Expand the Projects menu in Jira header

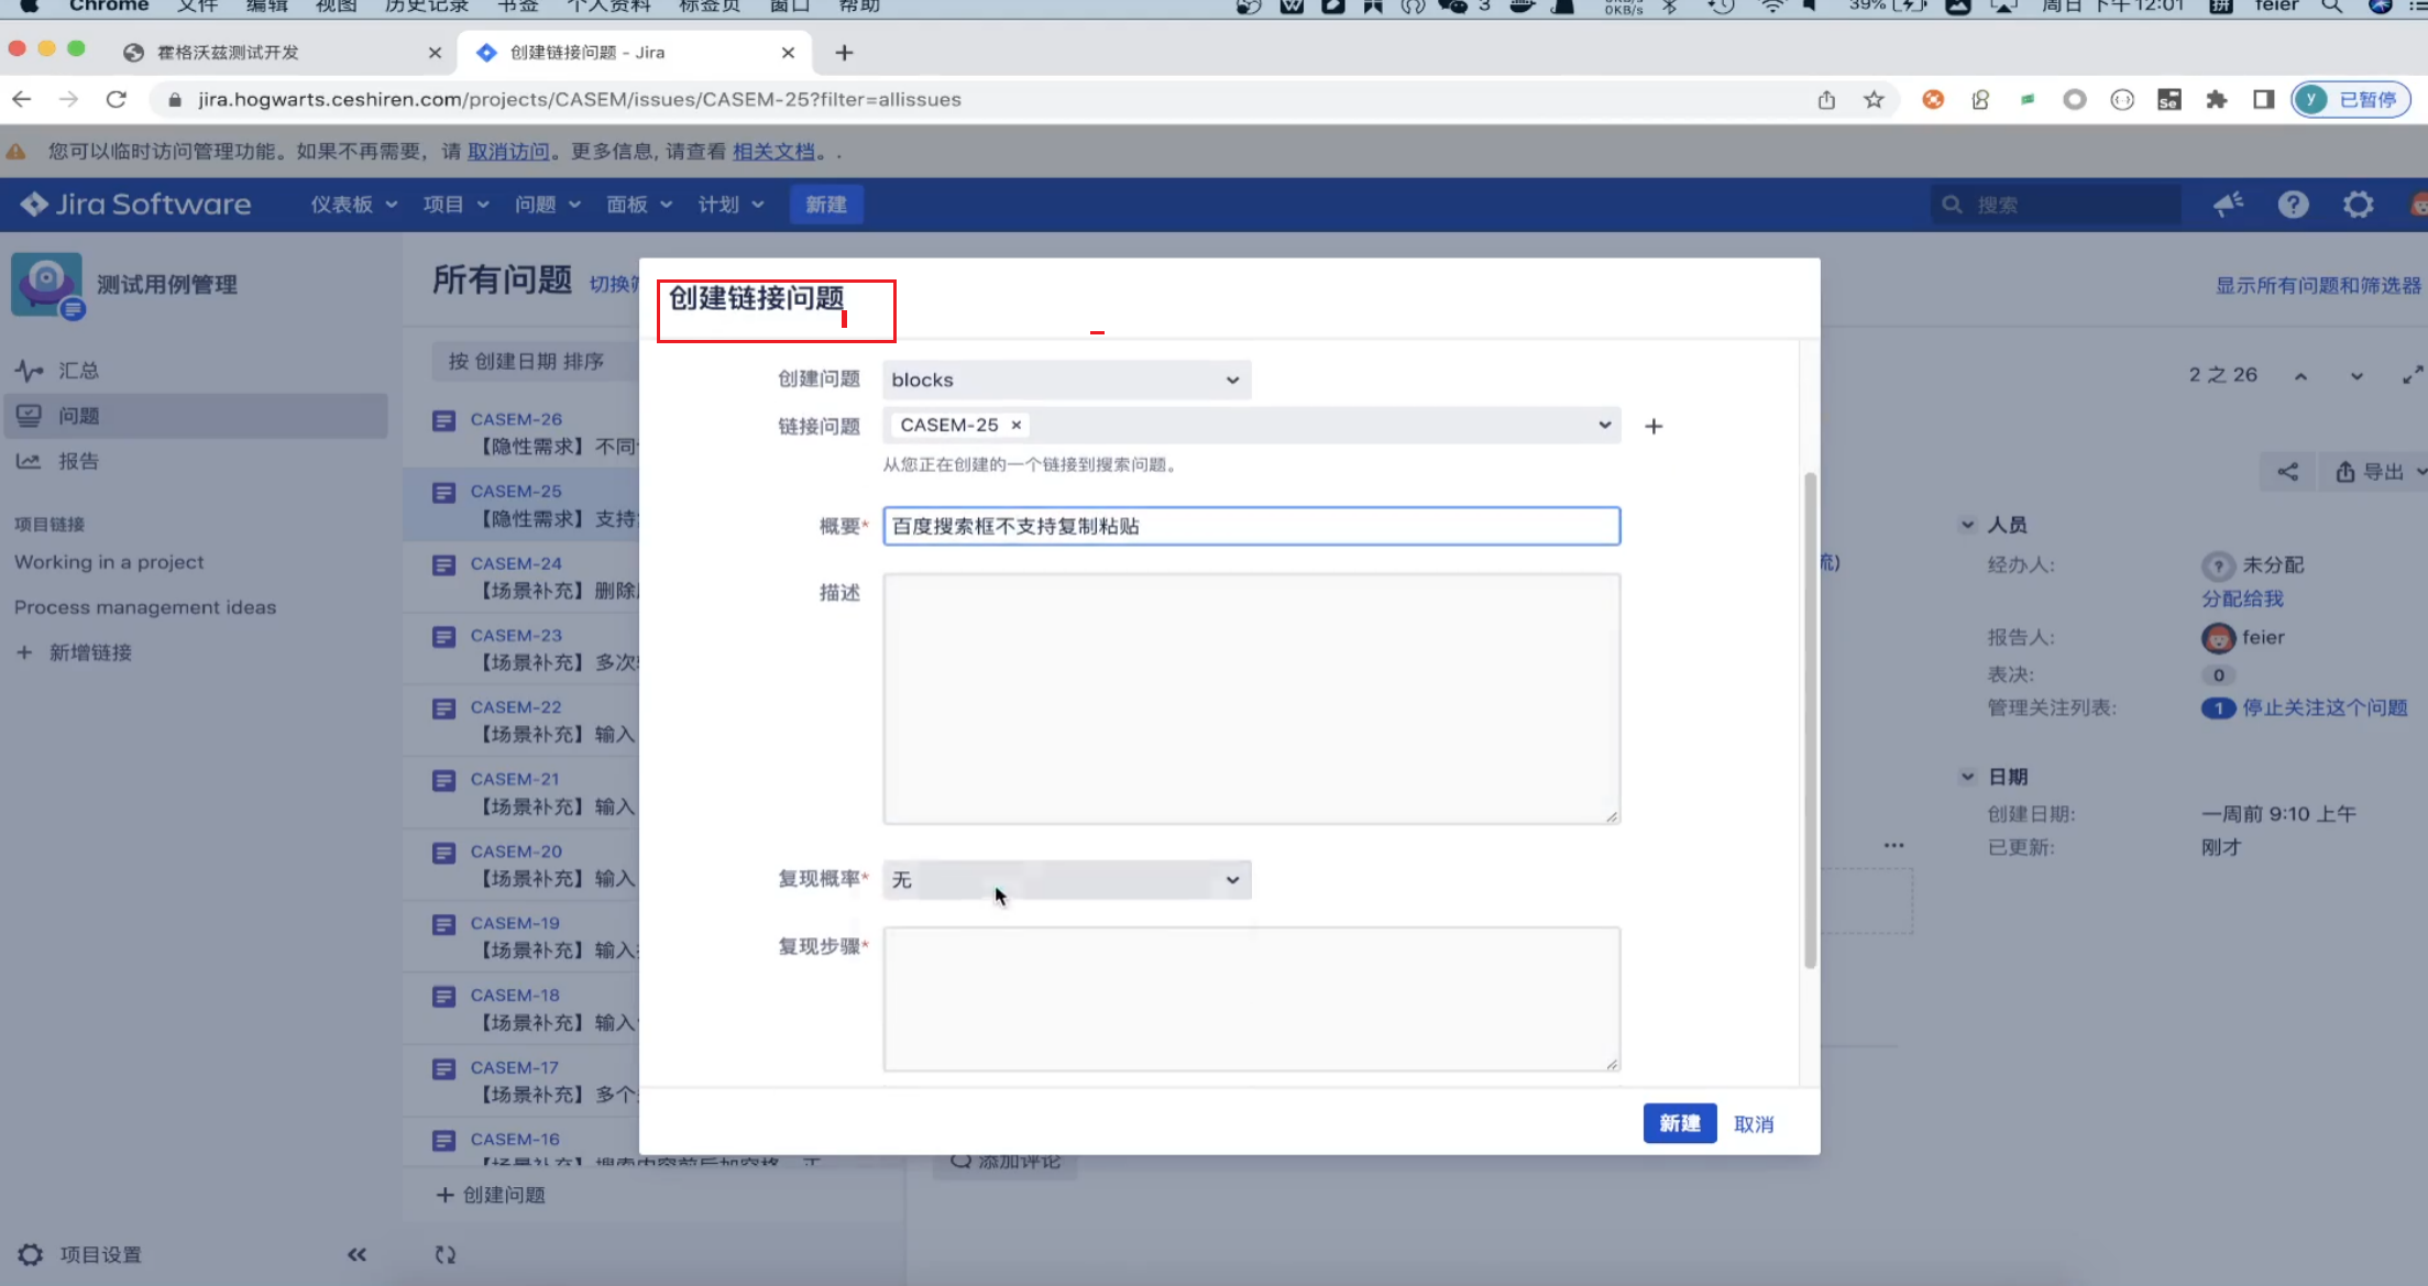[x=455, y=204]
